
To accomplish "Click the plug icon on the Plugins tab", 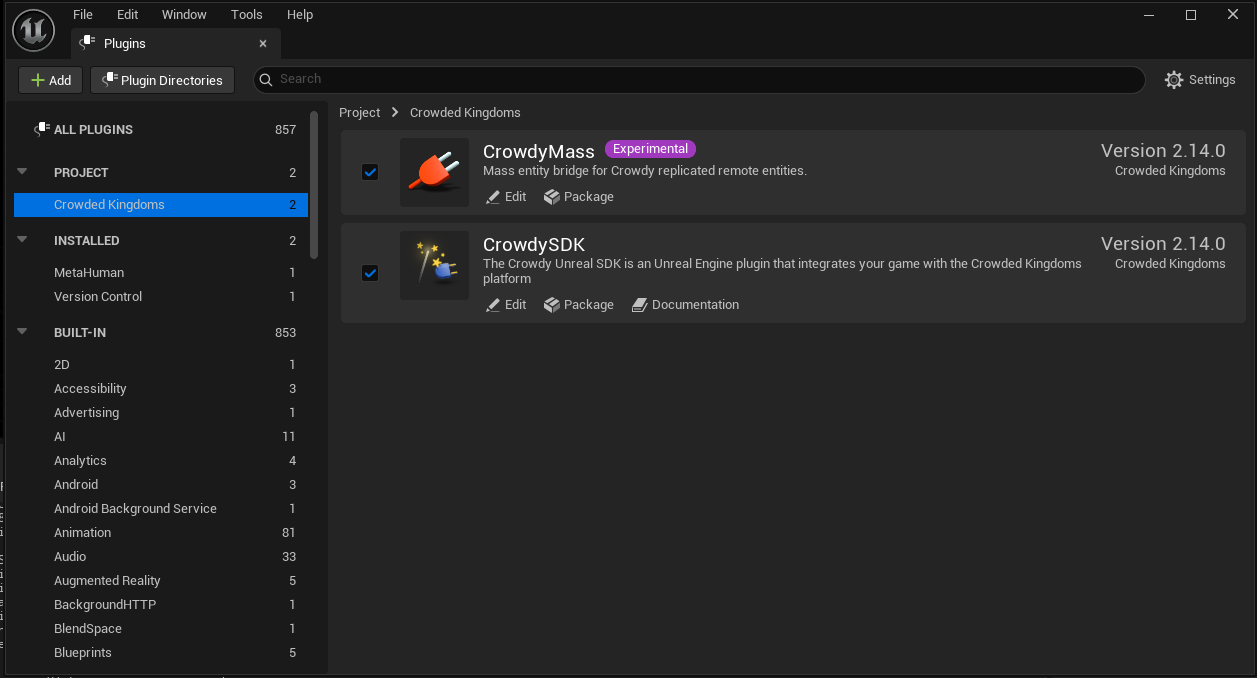I will tap(87, 43).
